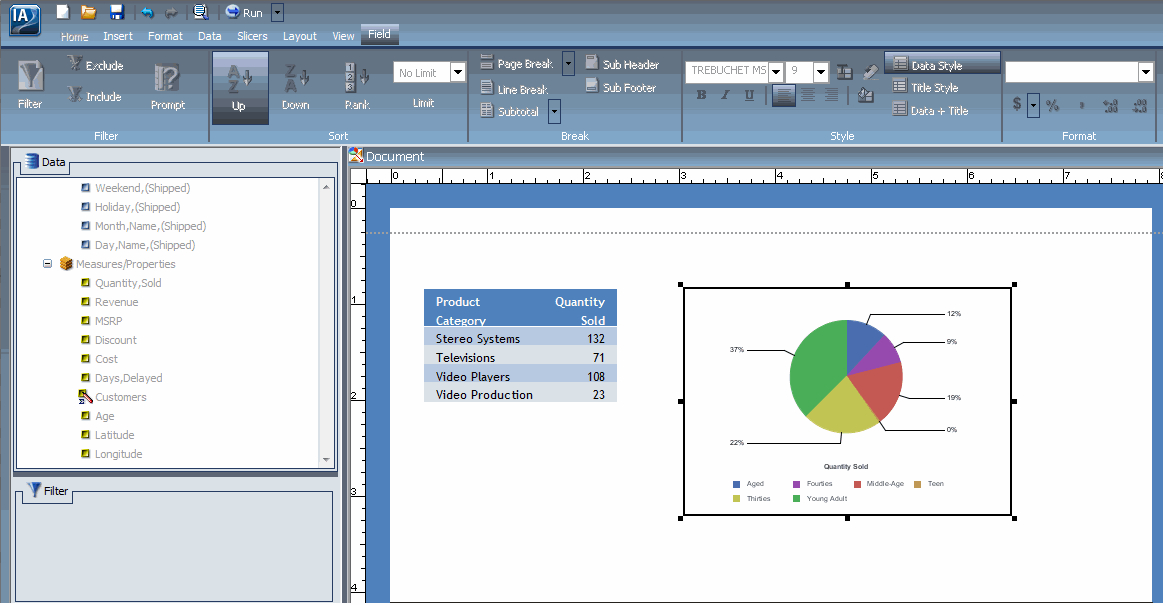The width and height of the screenshot is (1165, 605).
Task: Select the Data Style option
Action: (x=942, y=64)
